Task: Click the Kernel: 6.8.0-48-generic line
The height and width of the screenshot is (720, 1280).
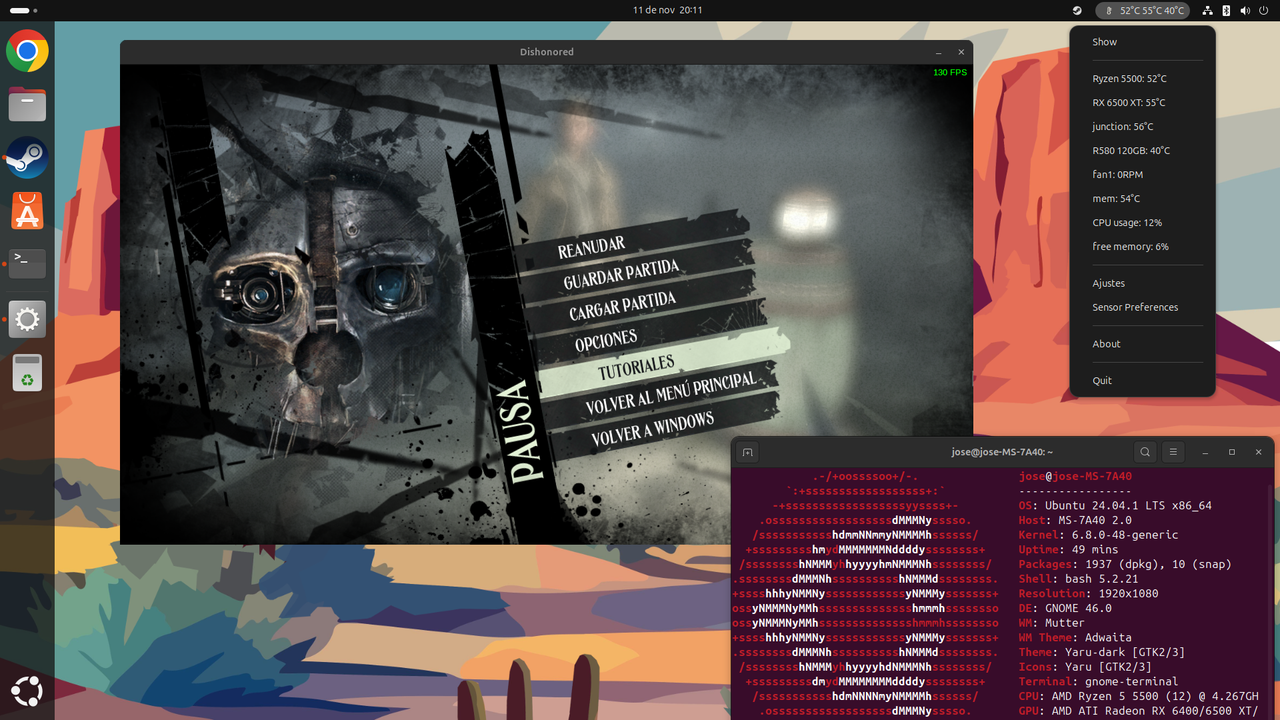Action: click(1098, 535)
